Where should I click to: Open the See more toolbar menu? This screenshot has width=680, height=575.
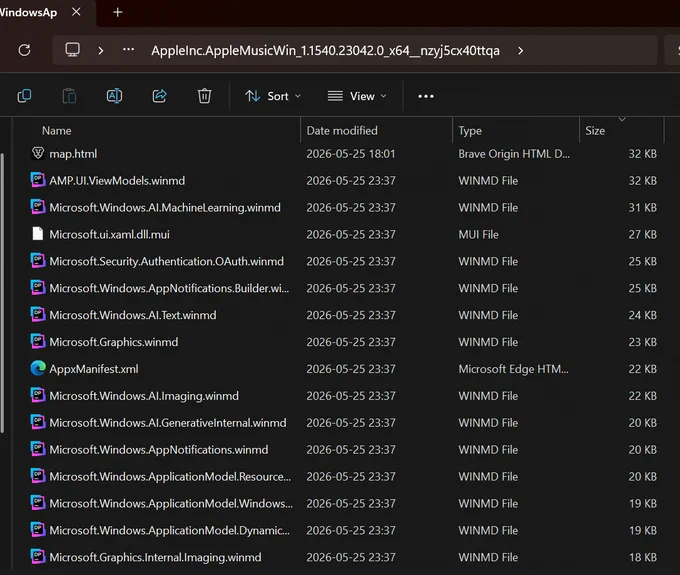(426, 96)
